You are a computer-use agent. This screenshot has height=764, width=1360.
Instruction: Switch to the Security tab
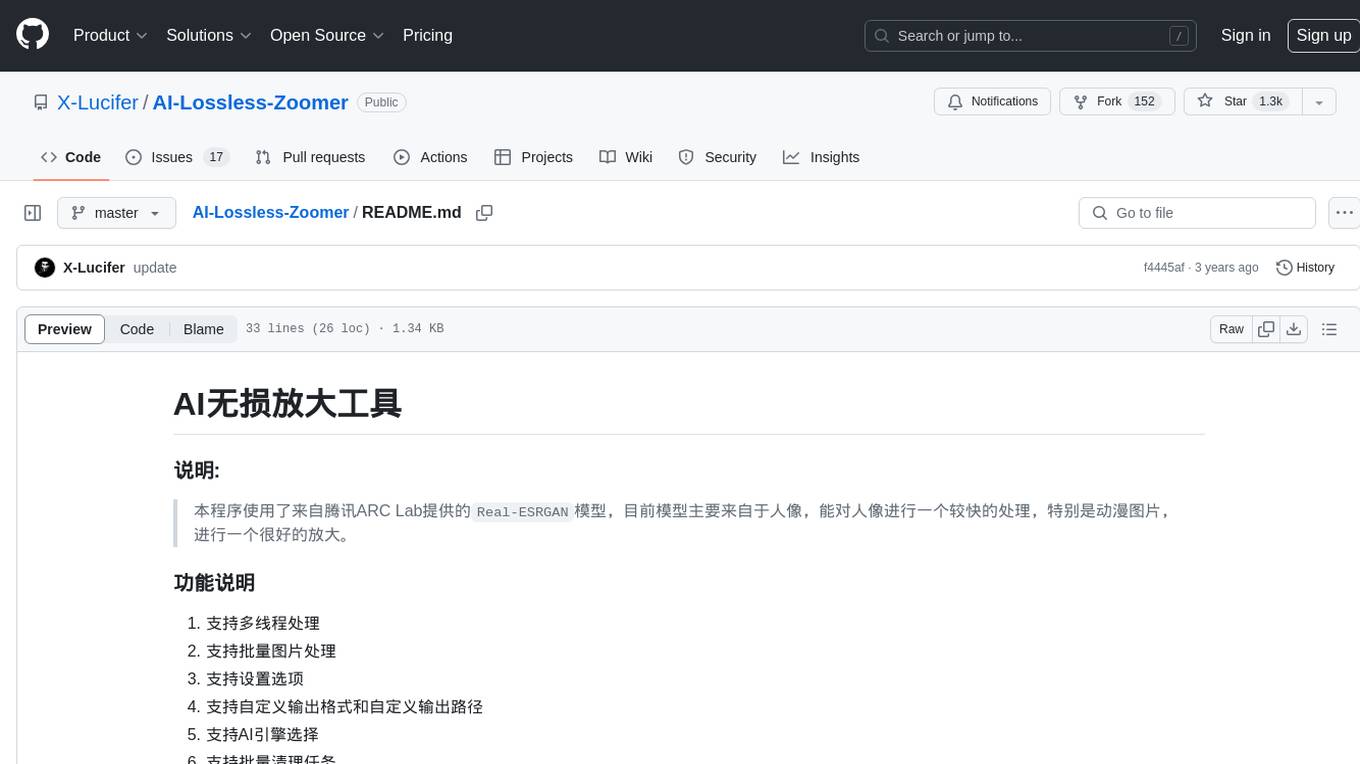click(717, 157)
